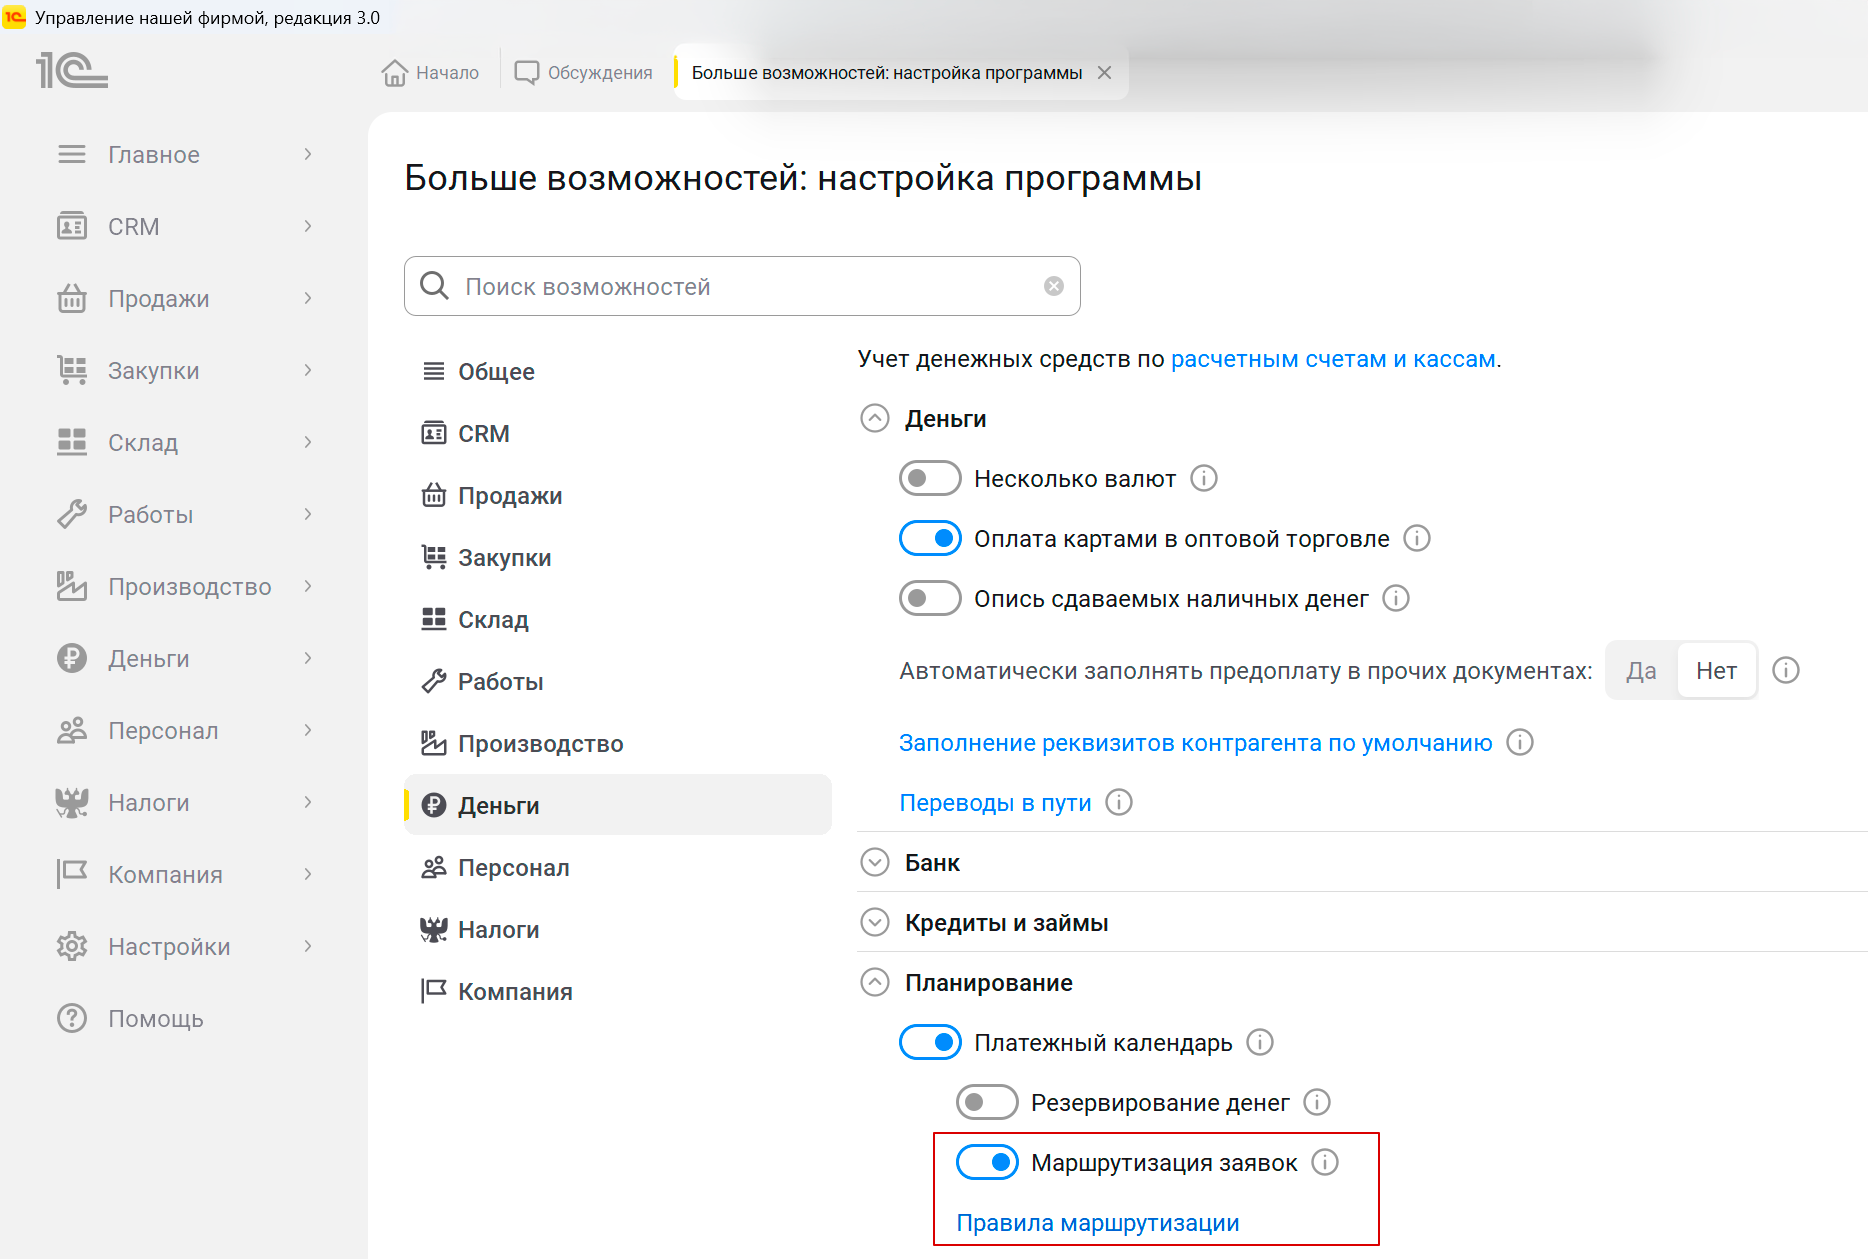Expand CRM submenu chevron in left sidebar
The width and height of the screenshot is (1868, 1259).
[x=308, y=226]
